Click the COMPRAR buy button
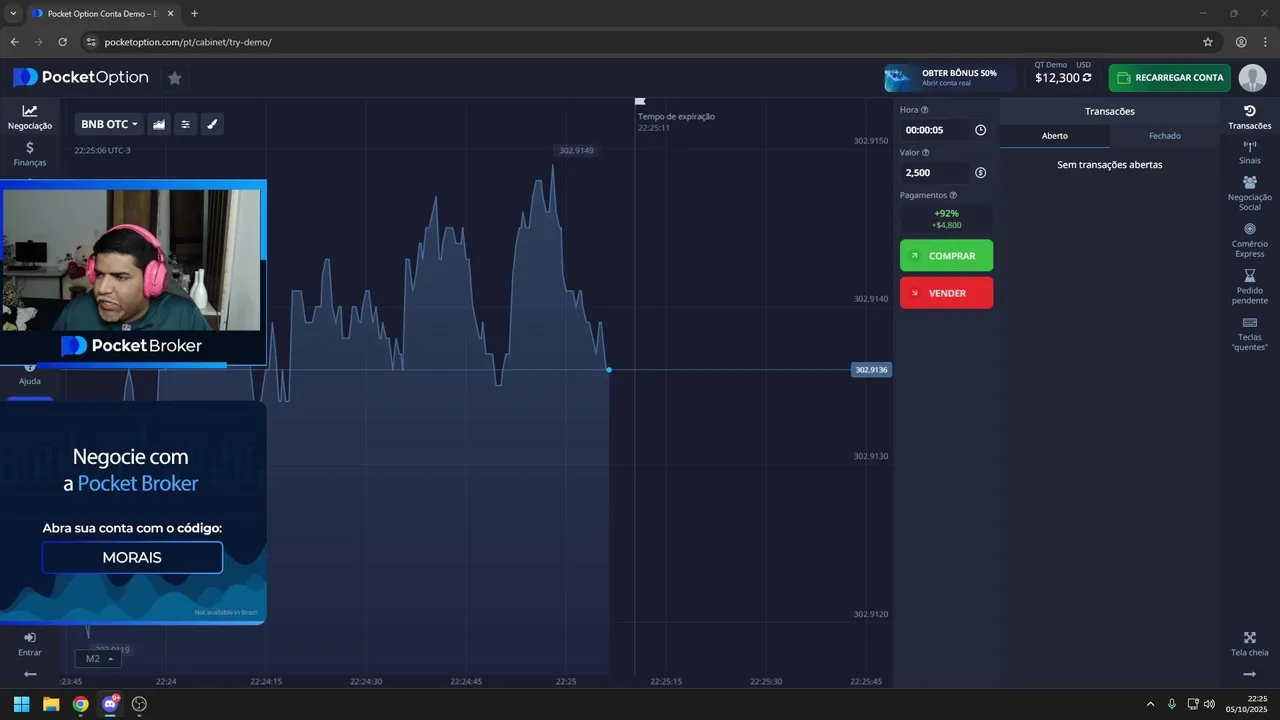 click(x=946, y=256)
